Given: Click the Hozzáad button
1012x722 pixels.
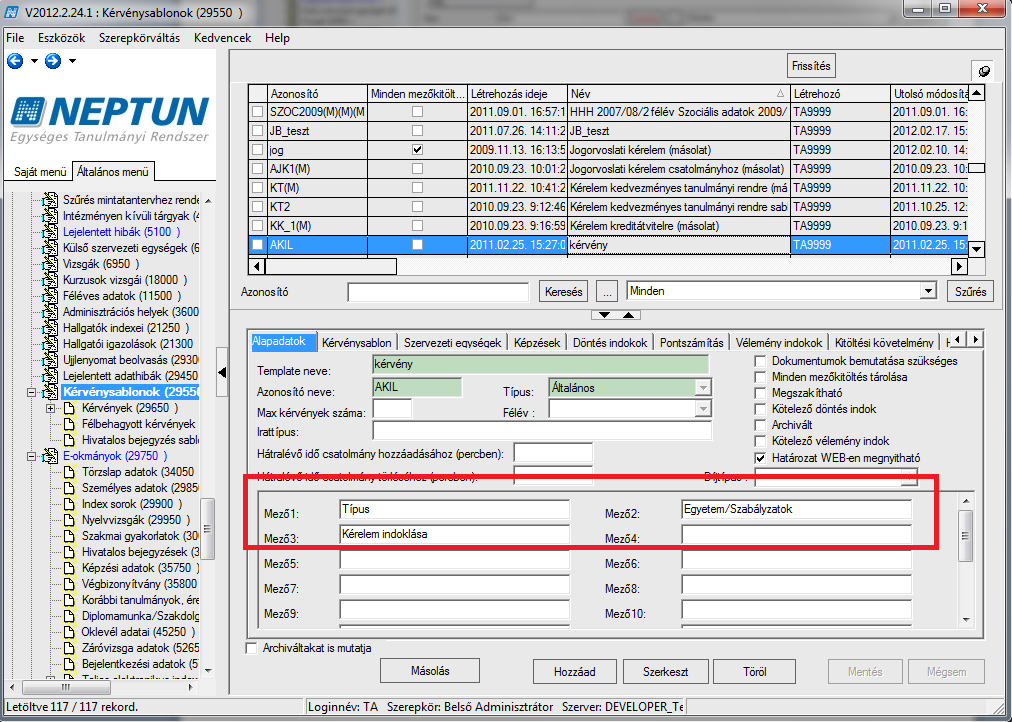Looking at the screenshot, I should (574, 672).
